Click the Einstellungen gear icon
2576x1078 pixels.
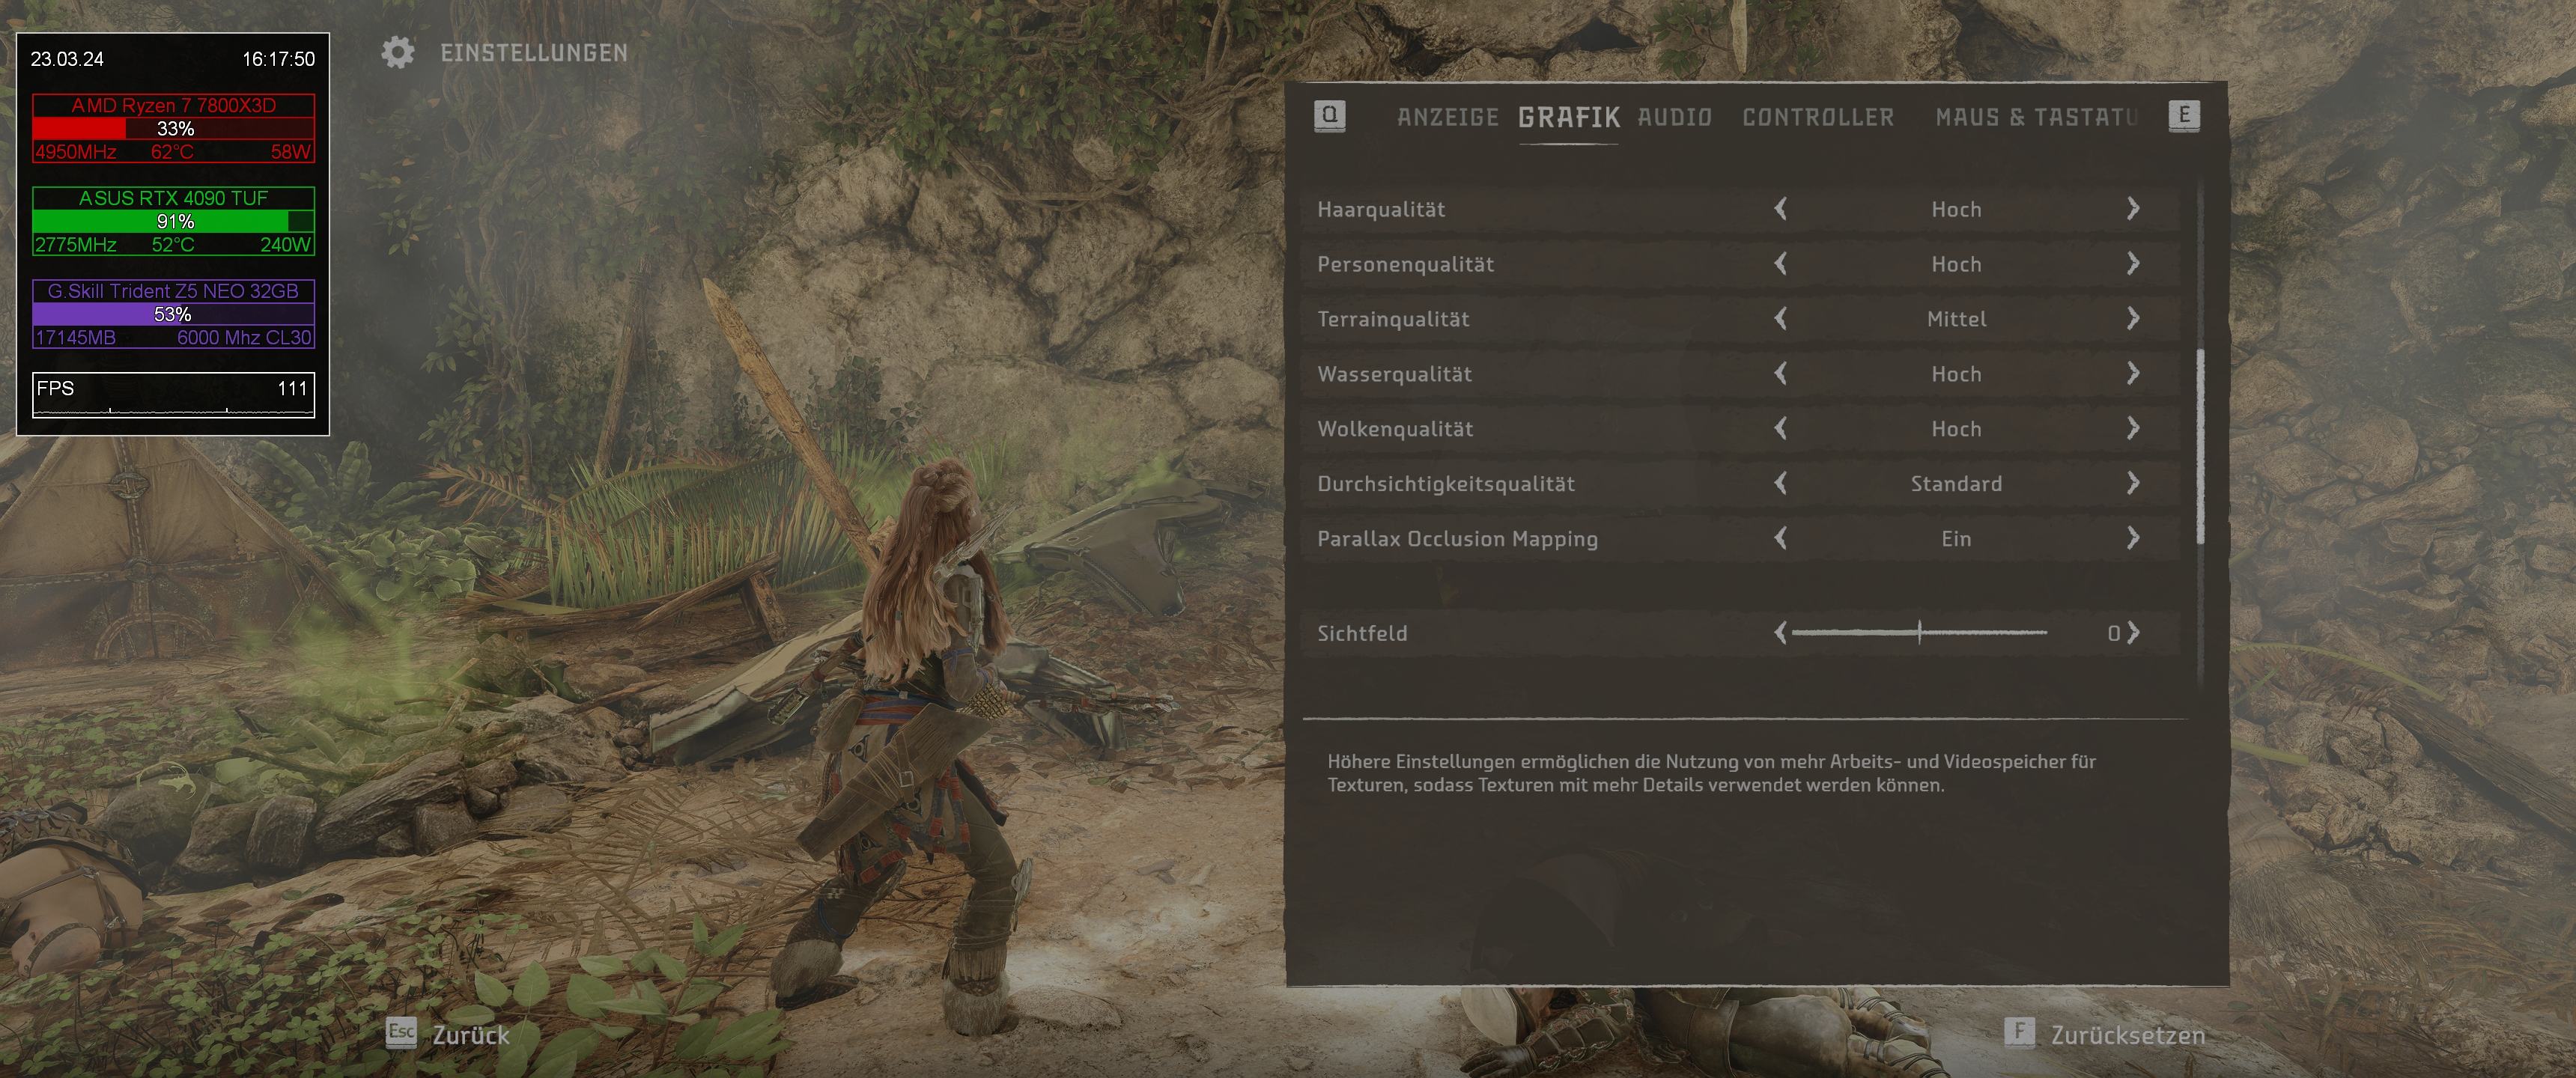398,53
